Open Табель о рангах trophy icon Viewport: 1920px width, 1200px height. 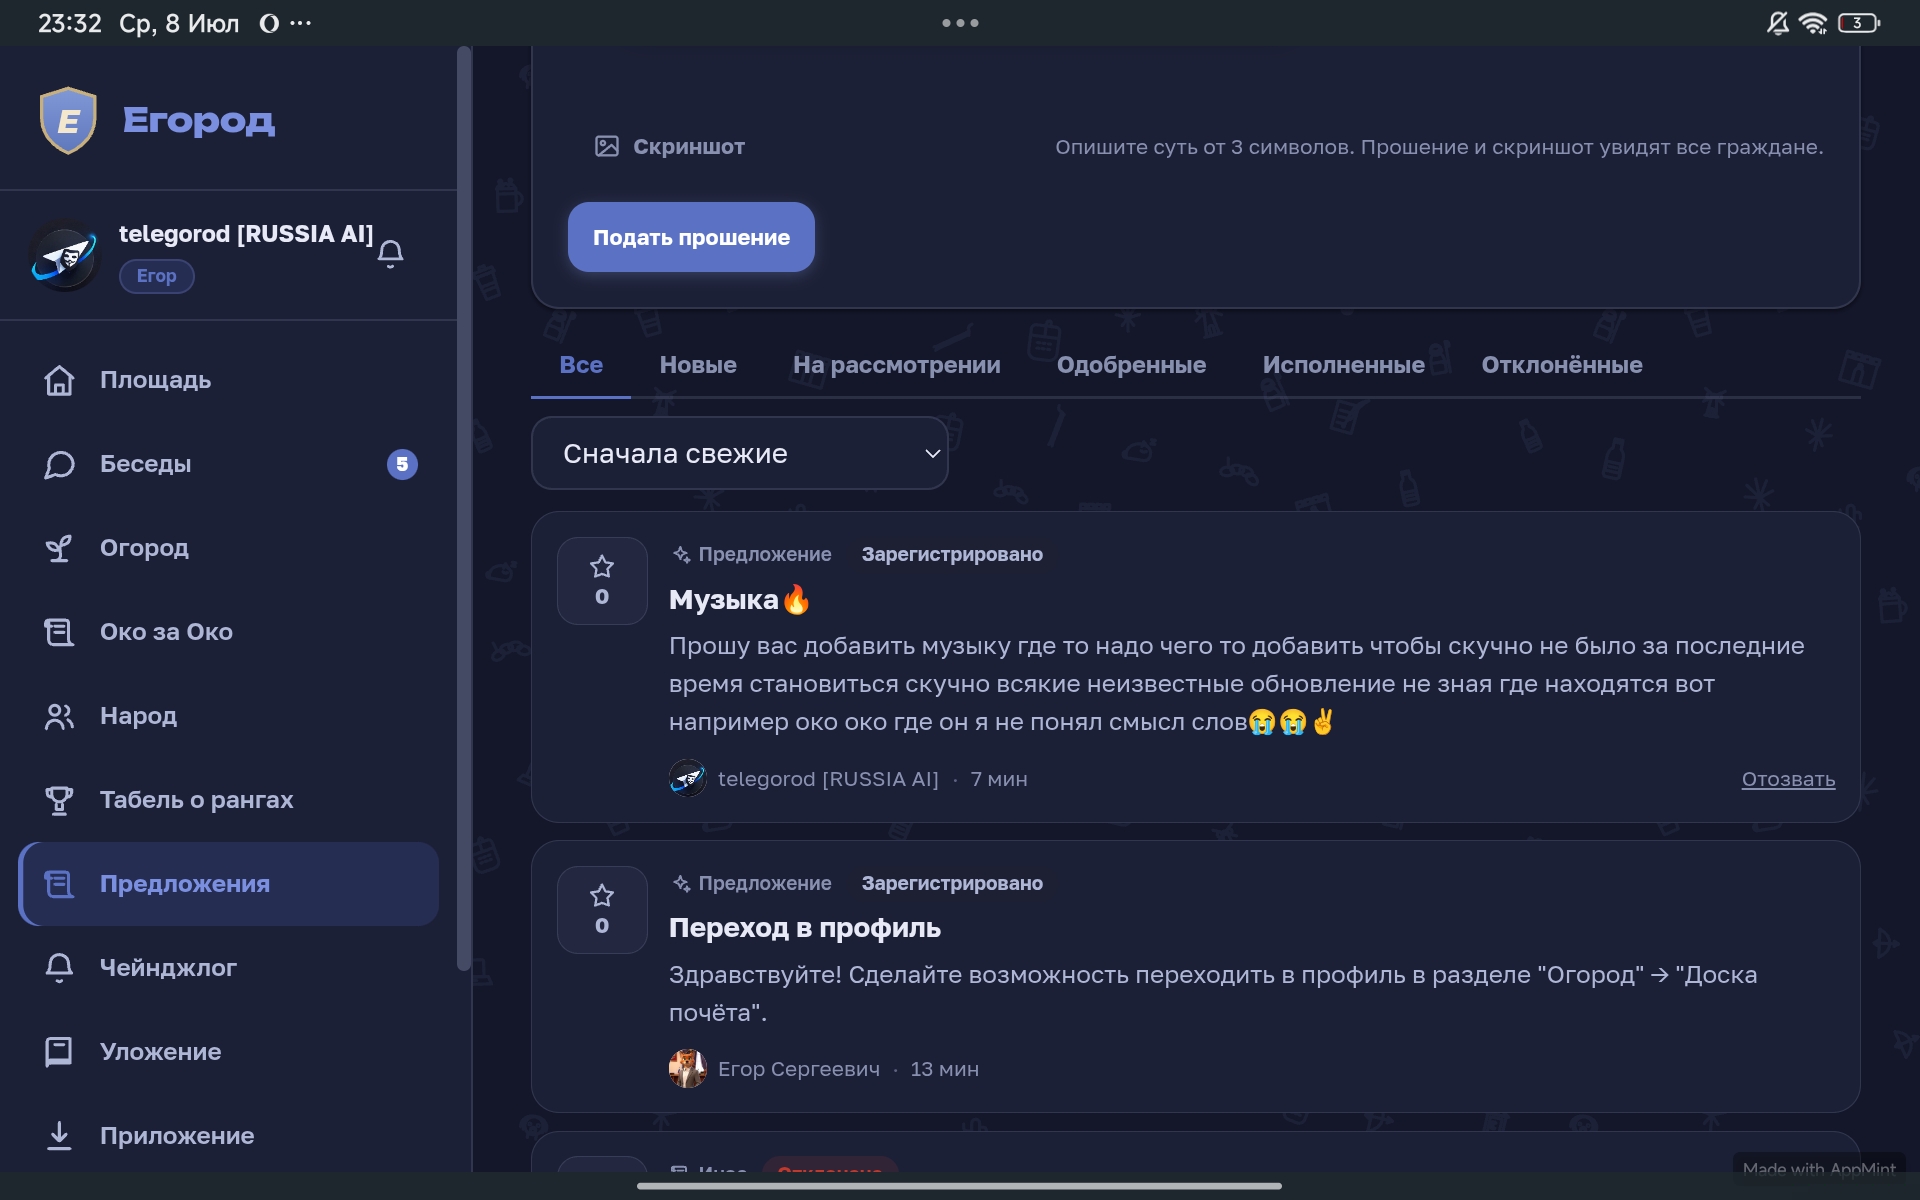pyautogui.click(x=59, y=800)
